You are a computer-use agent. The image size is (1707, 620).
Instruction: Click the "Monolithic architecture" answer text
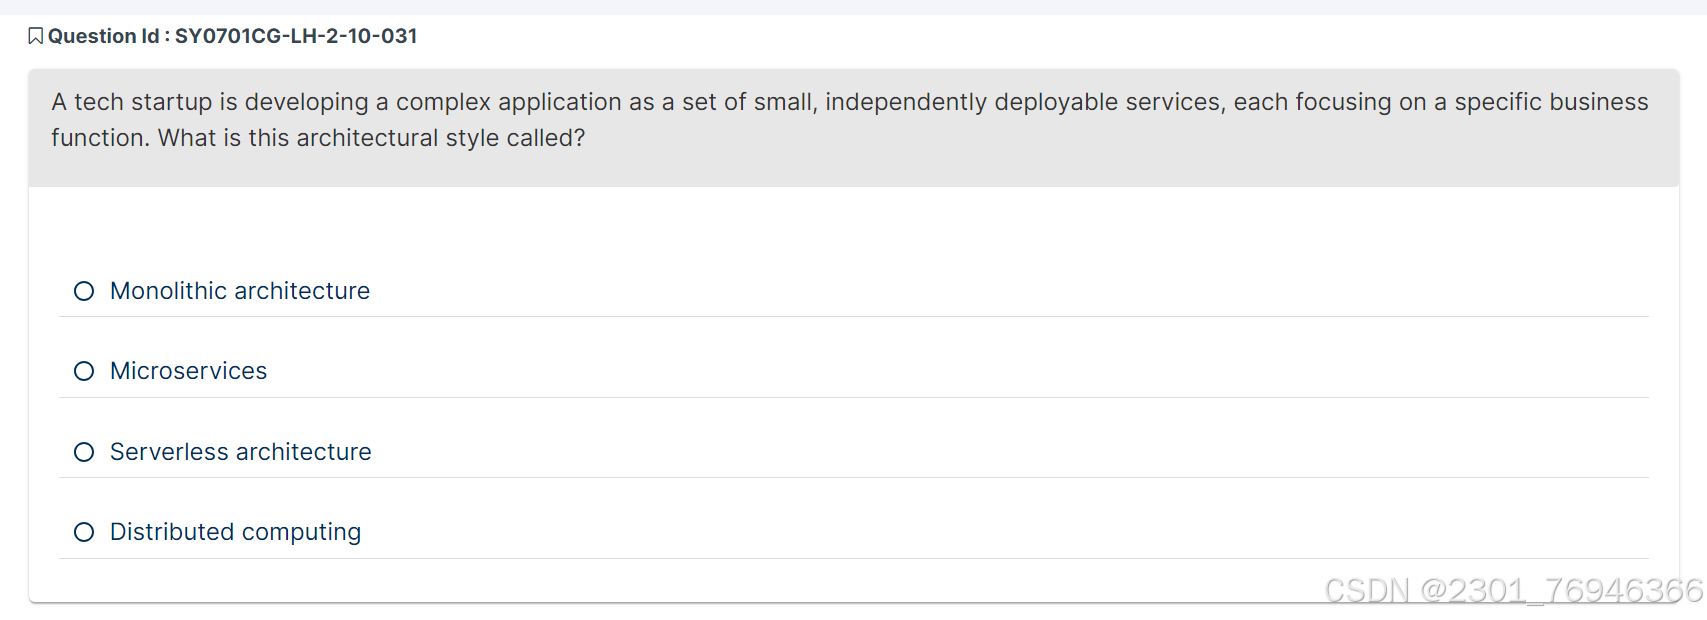240,291
